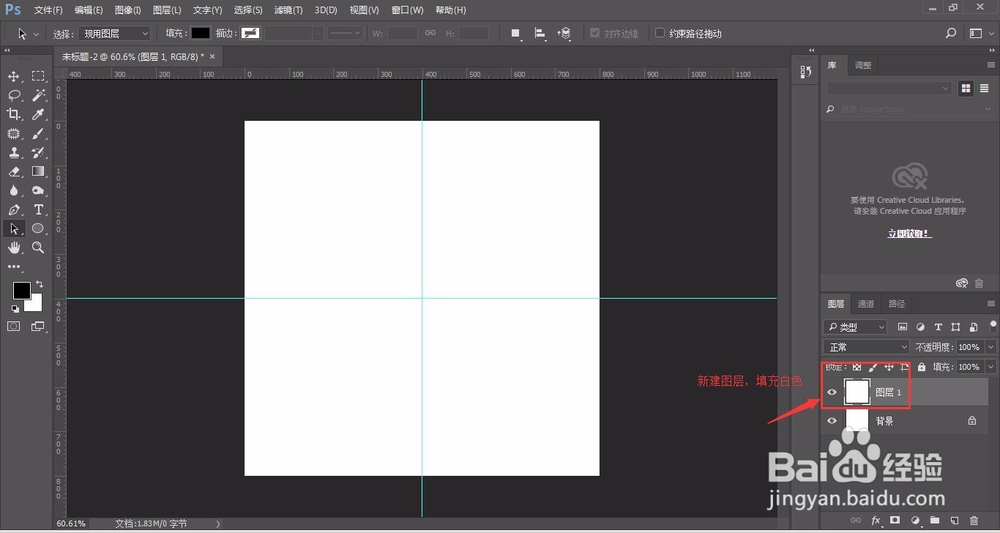Viewport: 1000px width, 533px height.
Task: Select the Pen tool
Action: coord(13,210)
